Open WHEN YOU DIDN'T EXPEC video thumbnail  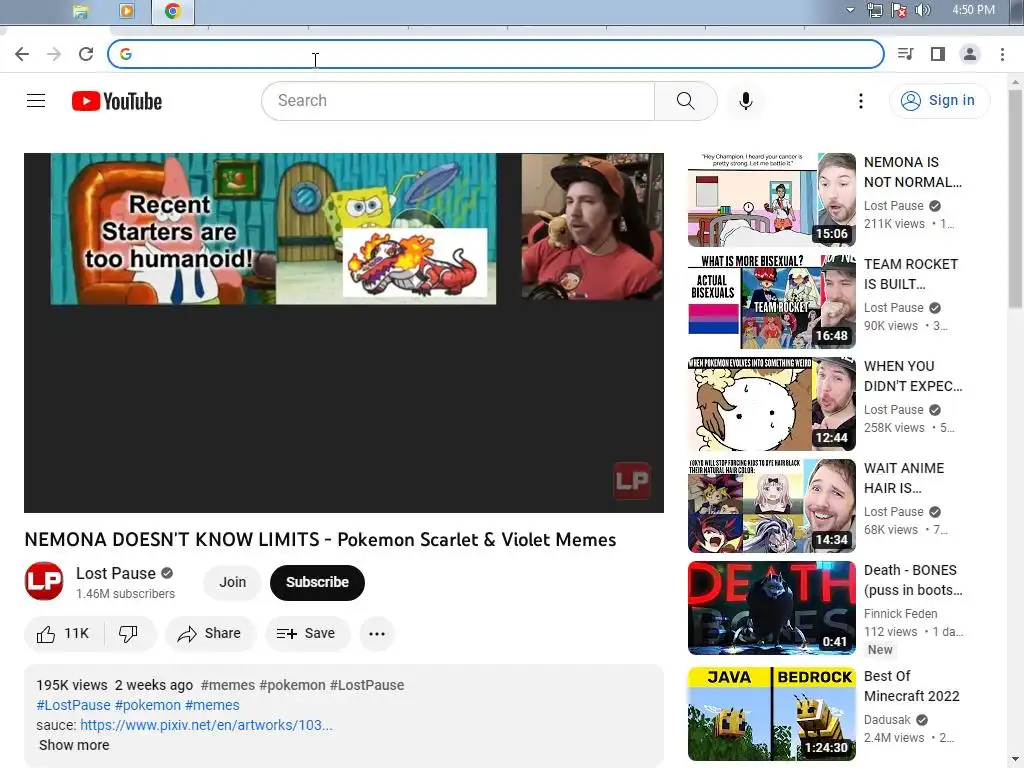771,404
